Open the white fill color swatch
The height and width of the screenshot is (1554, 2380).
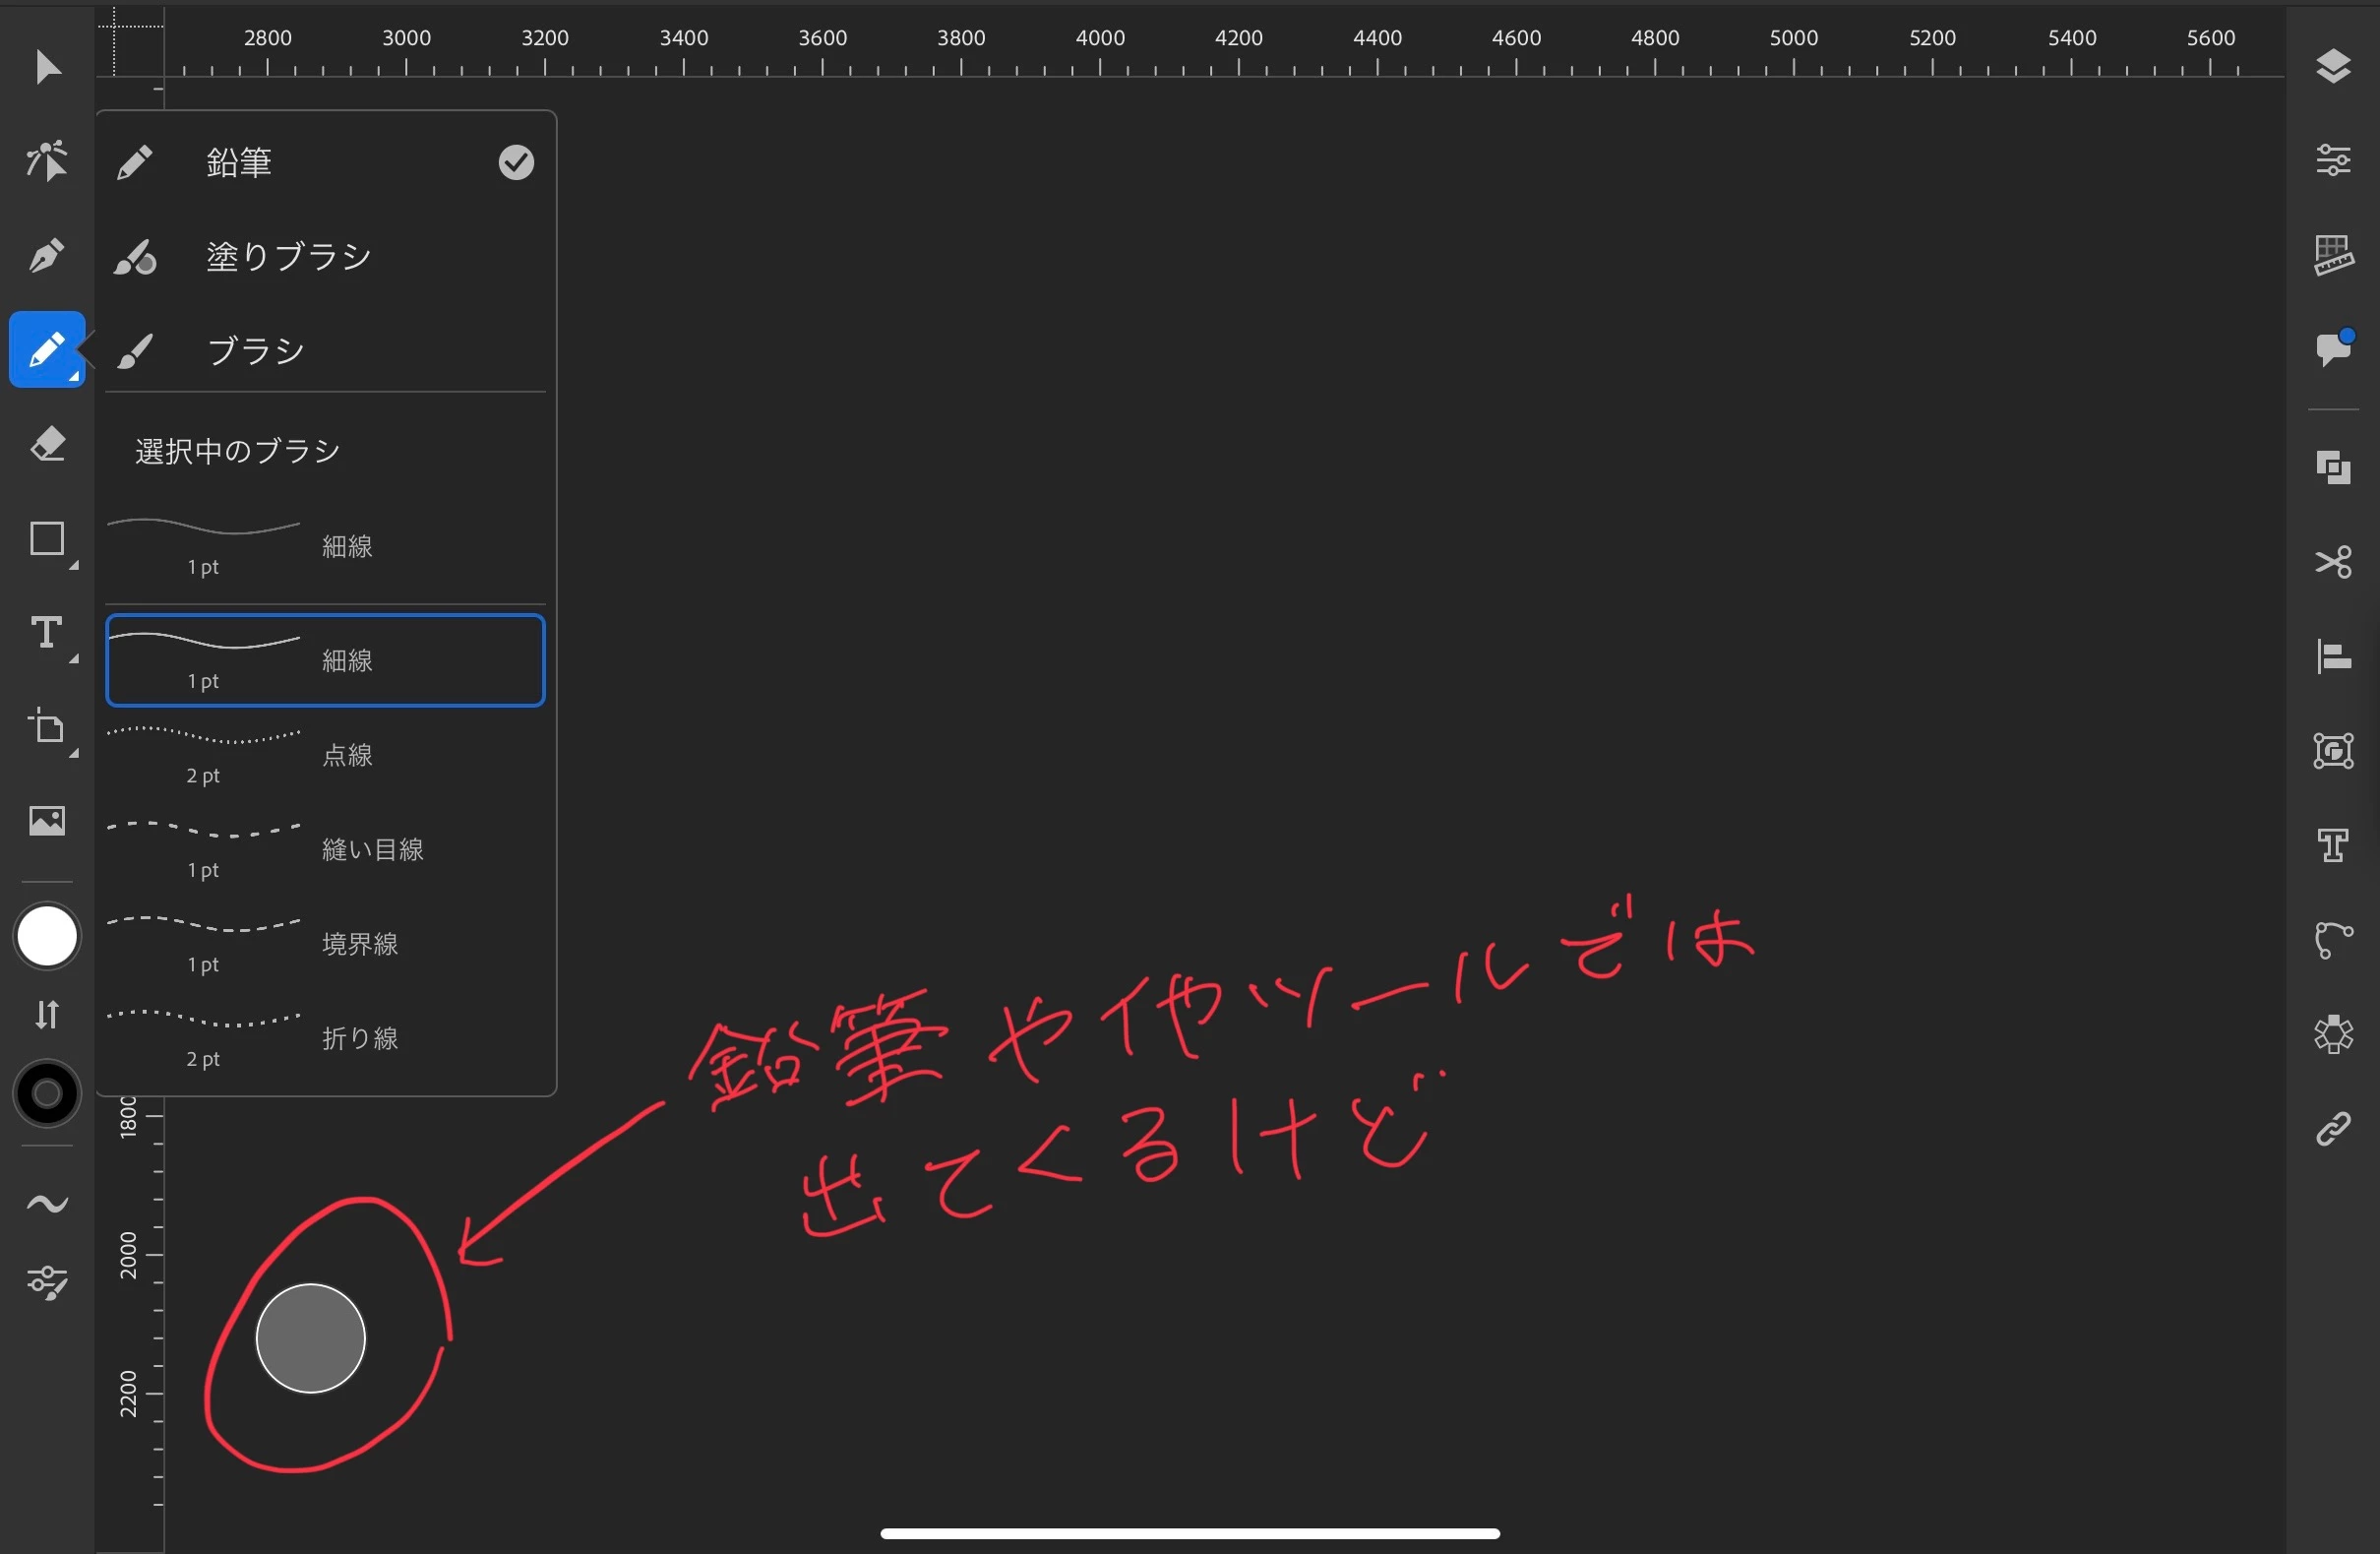[x=47, y=937]
